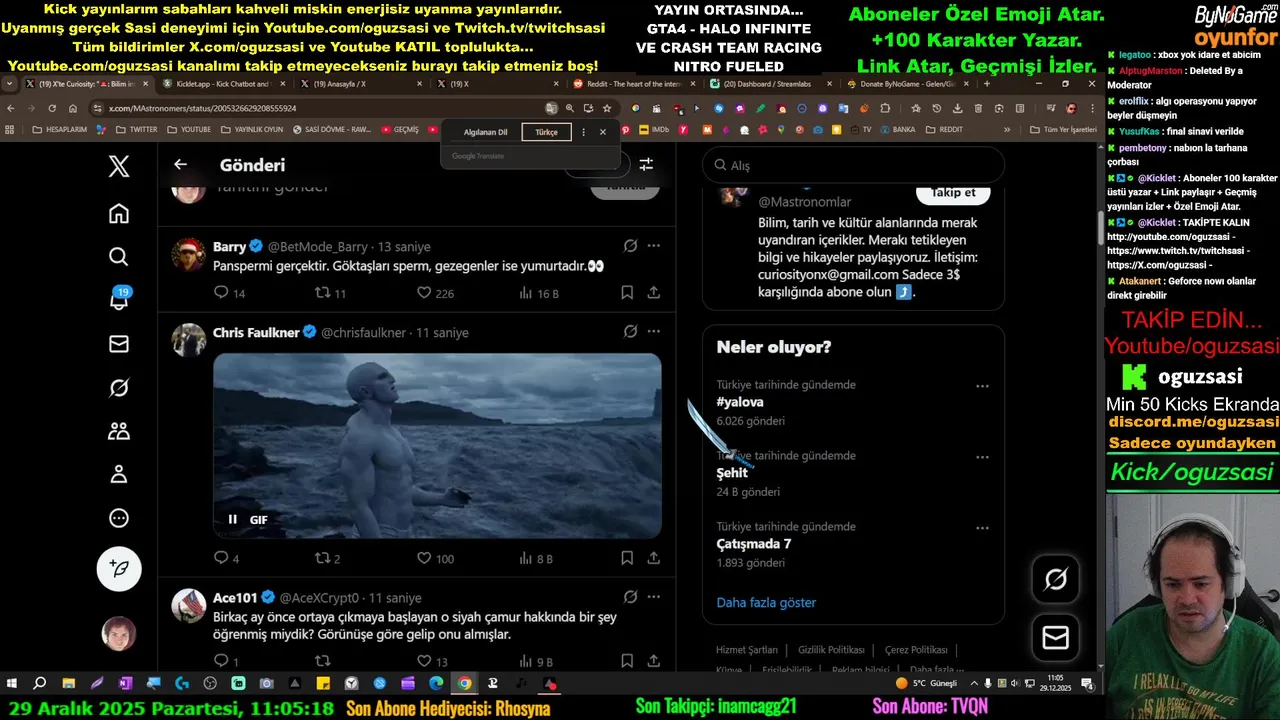1280x720 pixels.
Task: Click Daha fazla göster link
Action: (x=766, y=602)
